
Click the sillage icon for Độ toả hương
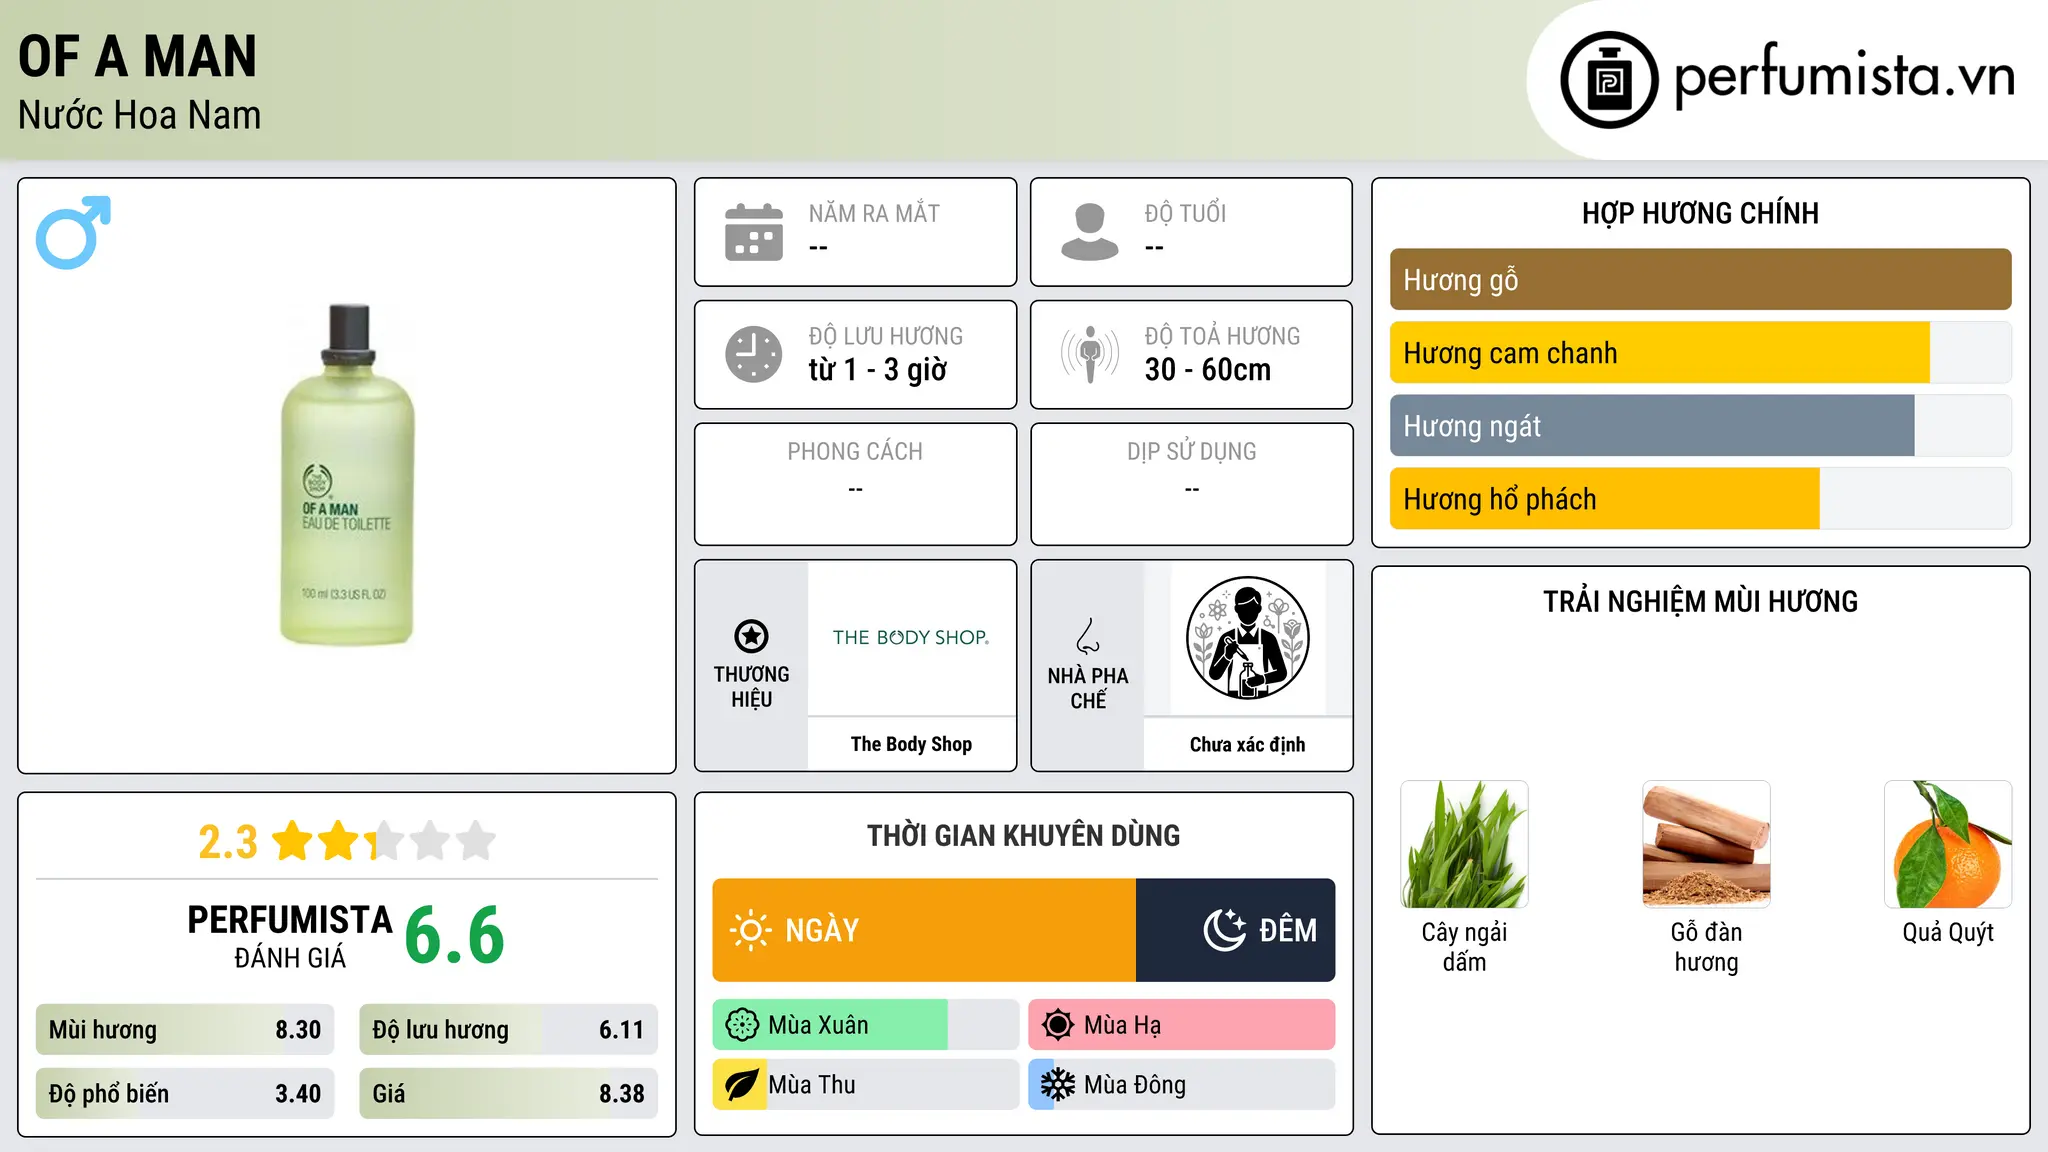[1090, 354]
